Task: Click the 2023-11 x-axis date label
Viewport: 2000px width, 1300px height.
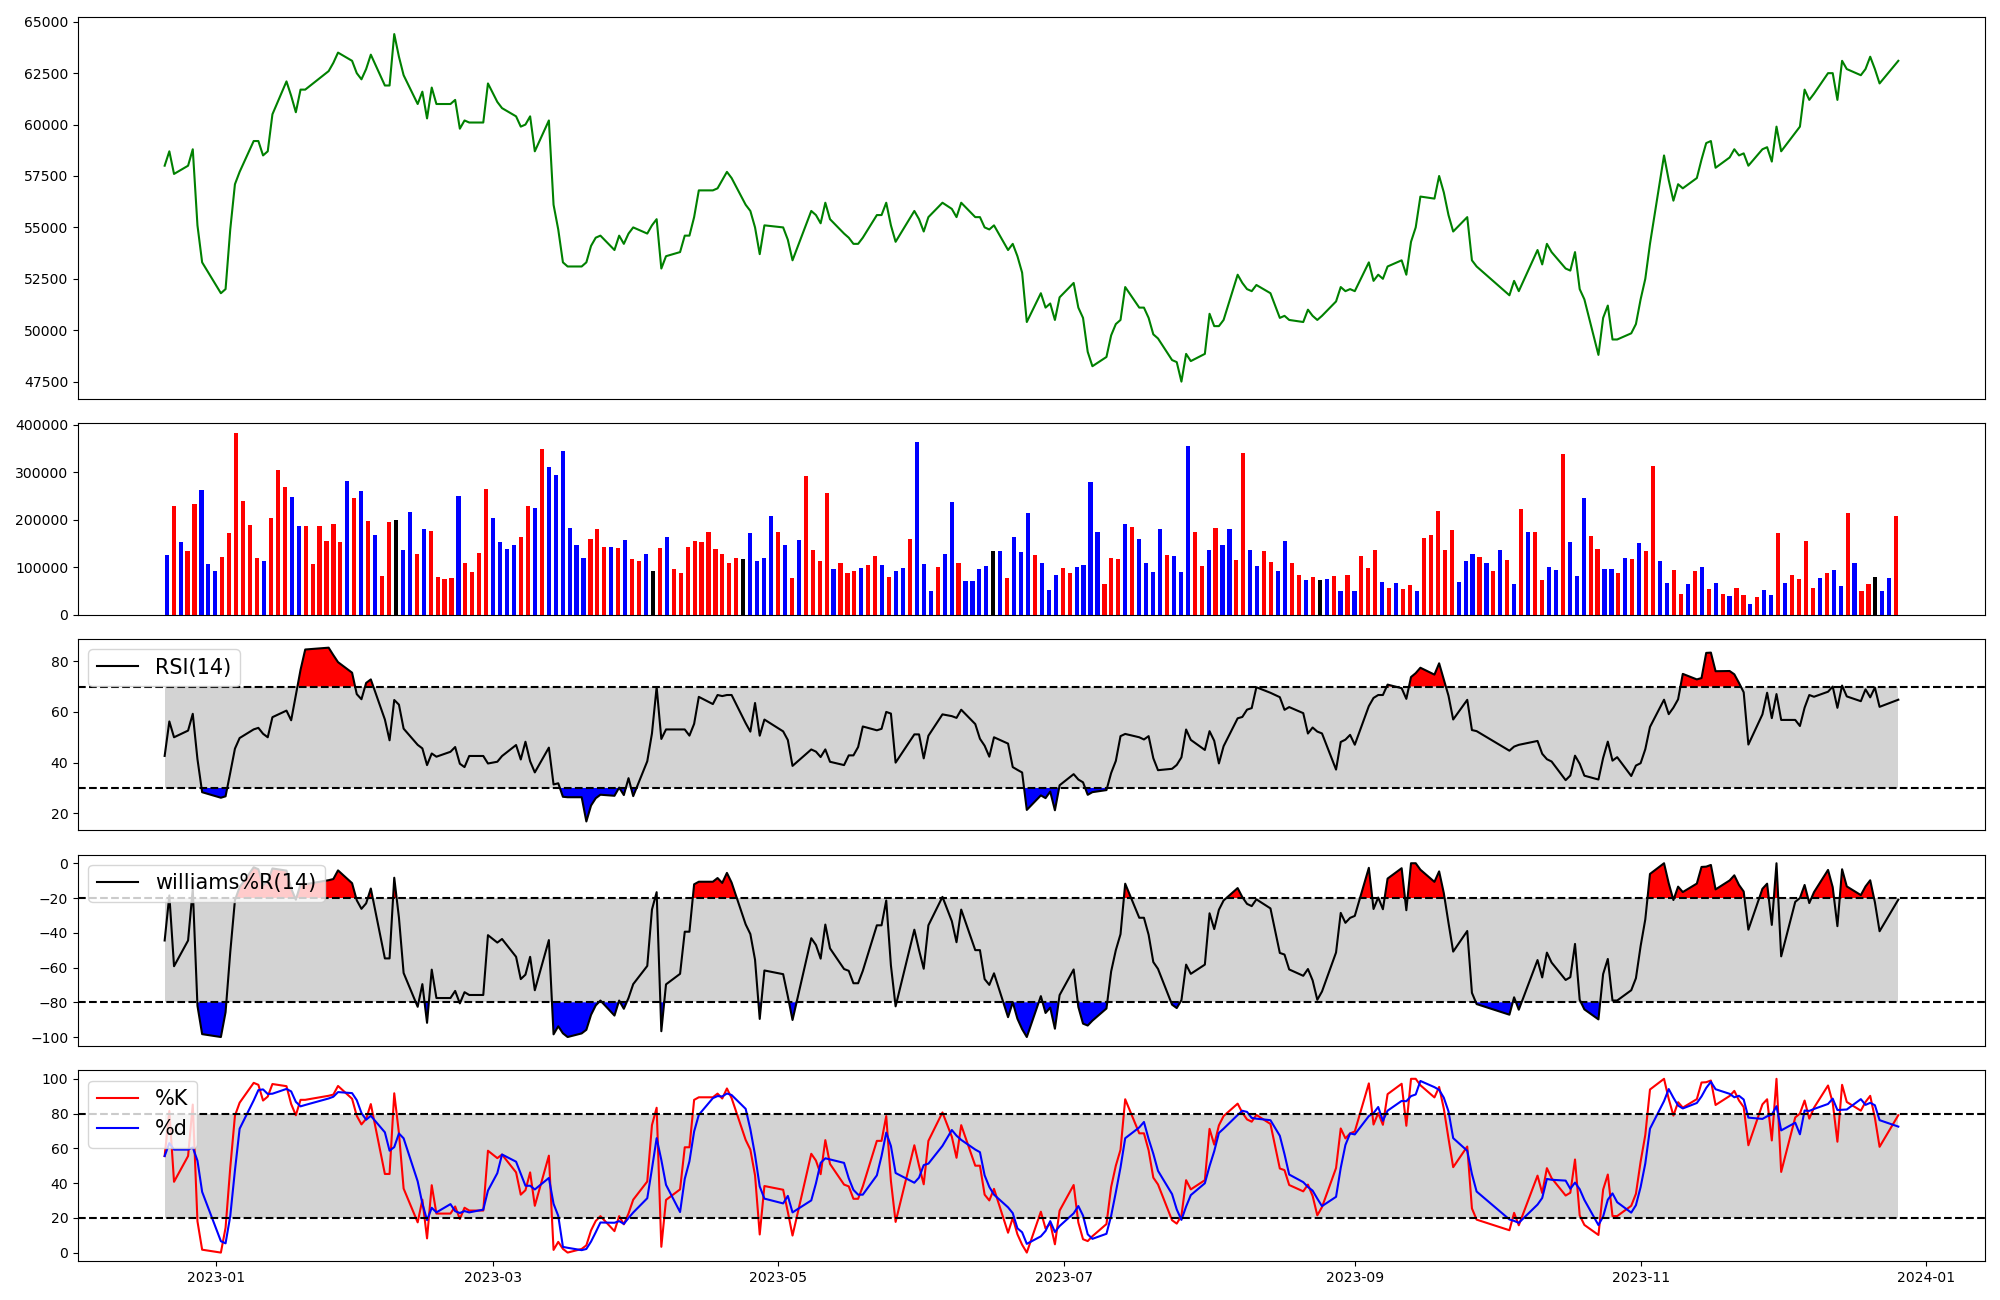Action: tap(1641, 1277)
